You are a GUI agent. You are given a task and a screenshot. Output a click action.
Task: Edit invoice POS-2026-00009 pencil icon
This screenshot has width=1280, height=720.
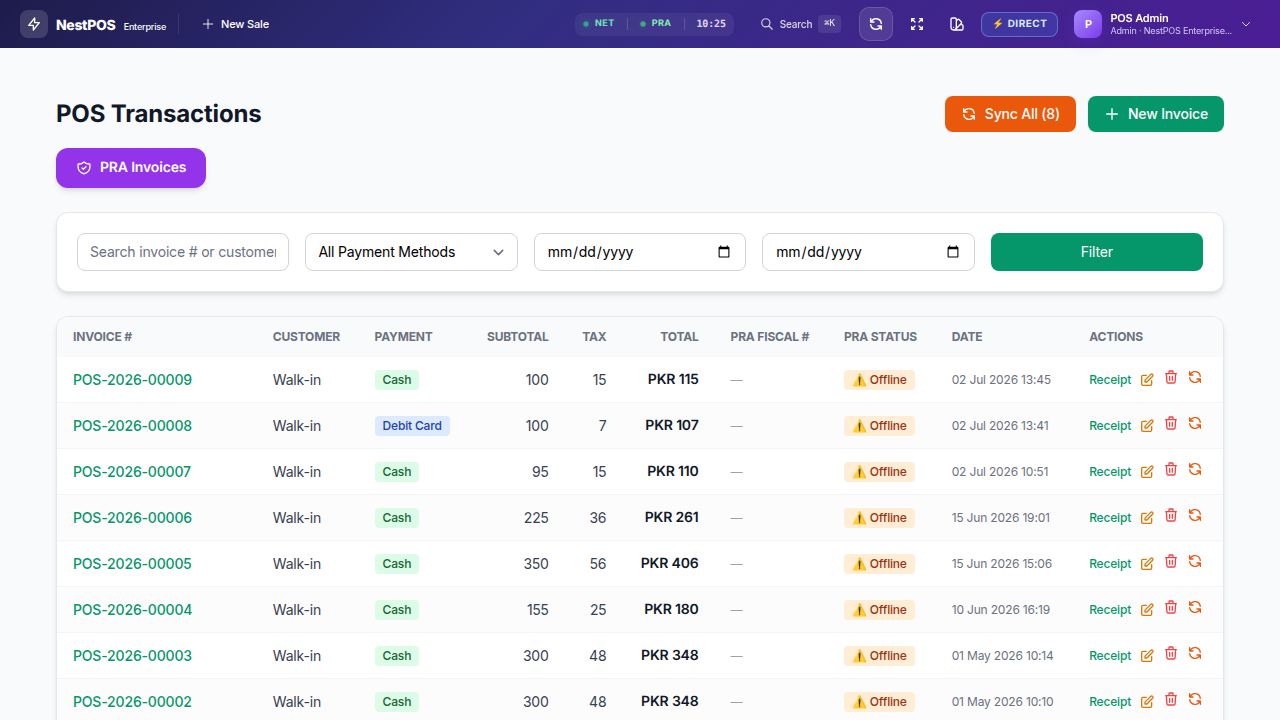click(1147, 380)
